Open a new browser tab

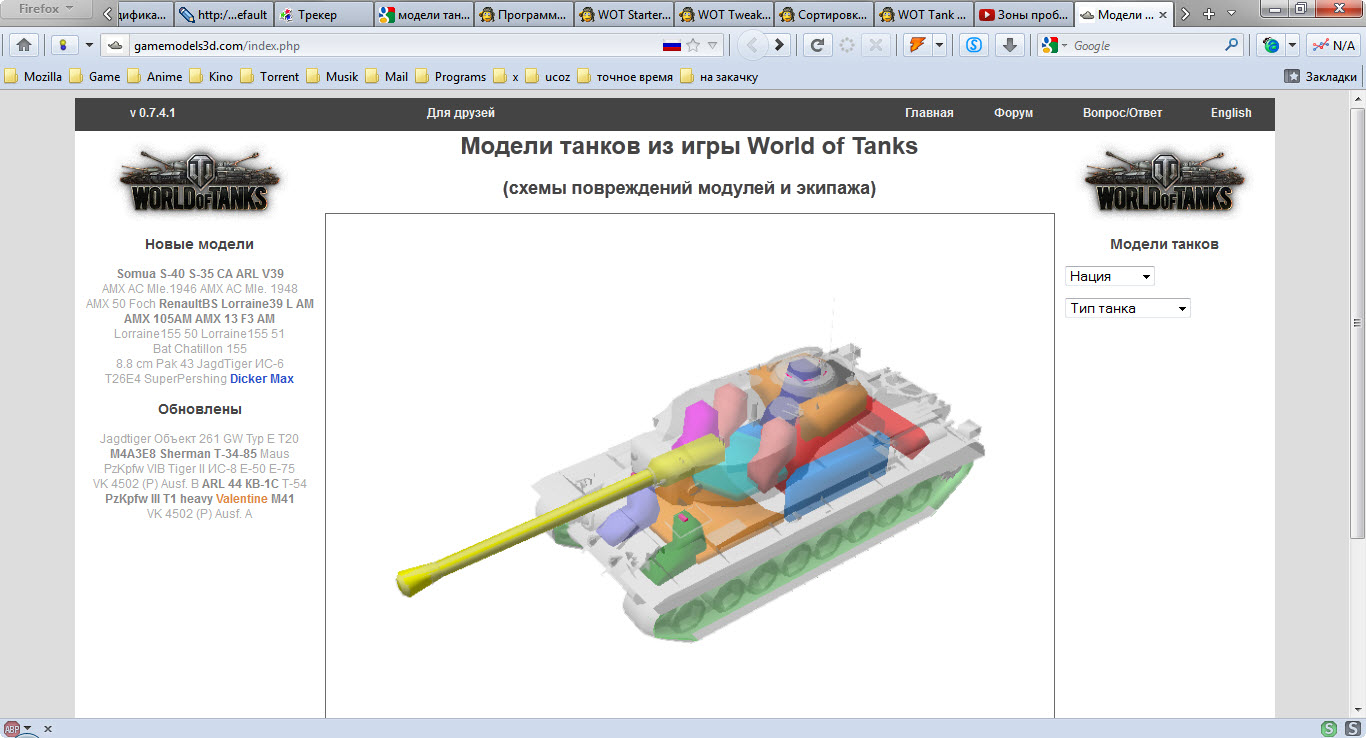coord(1209,15)
